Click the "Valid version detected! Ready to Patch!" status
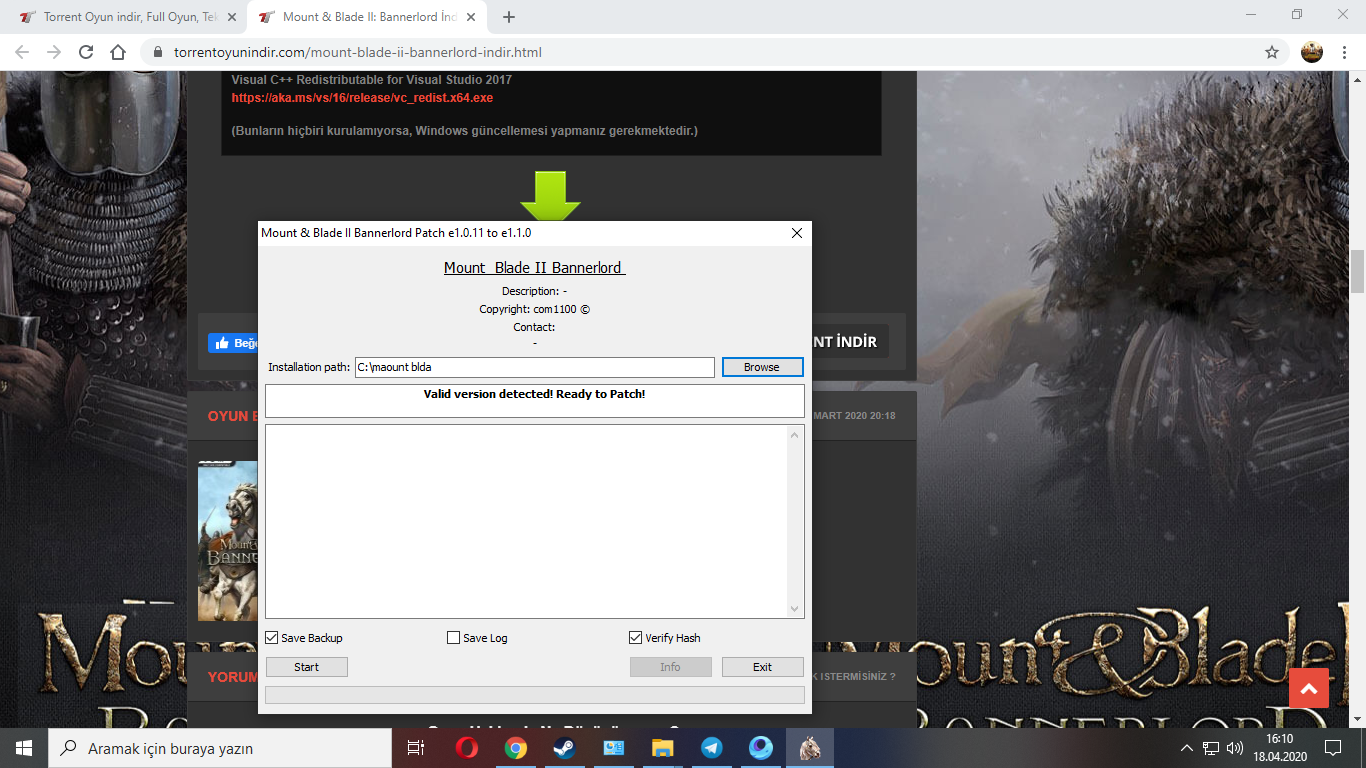Viewport: 1366px width, 768px height. click(535, 394)
